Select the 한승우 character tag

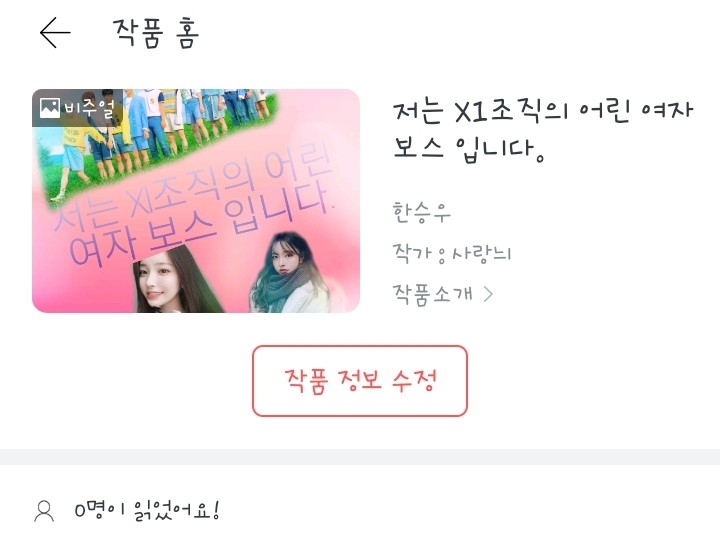click(x=421, y=212)
